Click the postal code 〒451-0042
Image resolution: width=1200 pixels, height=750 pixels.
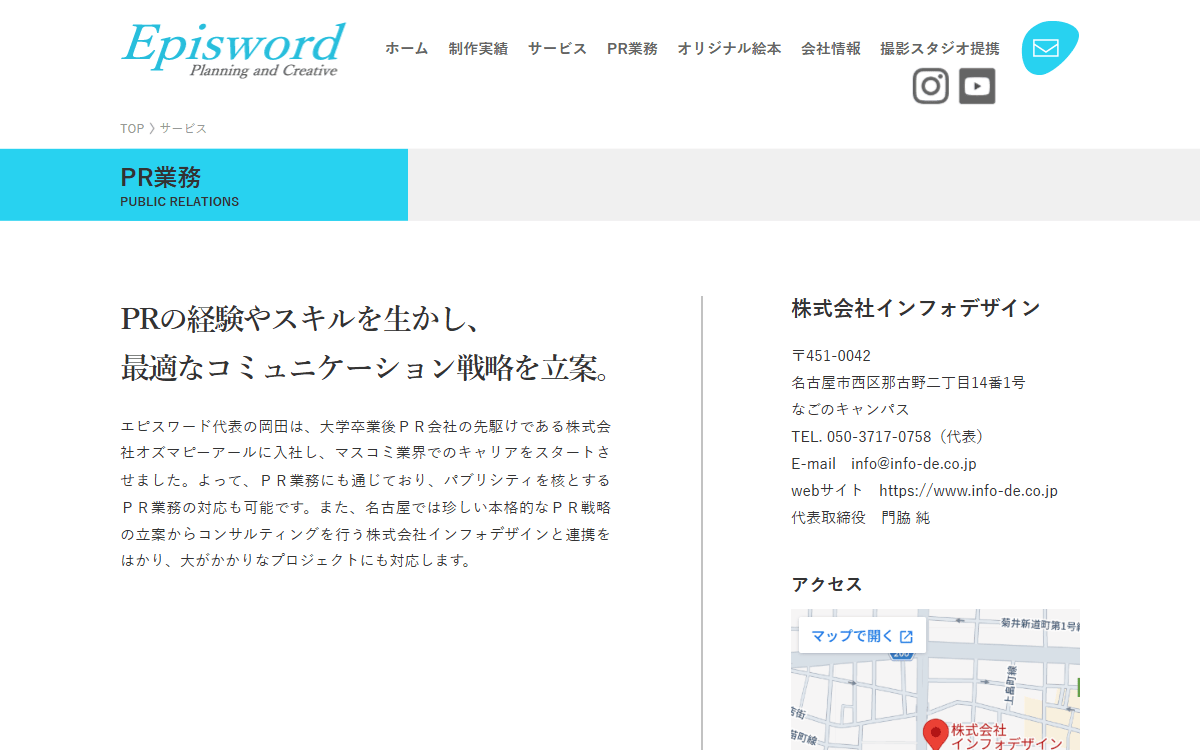[831, 356]
